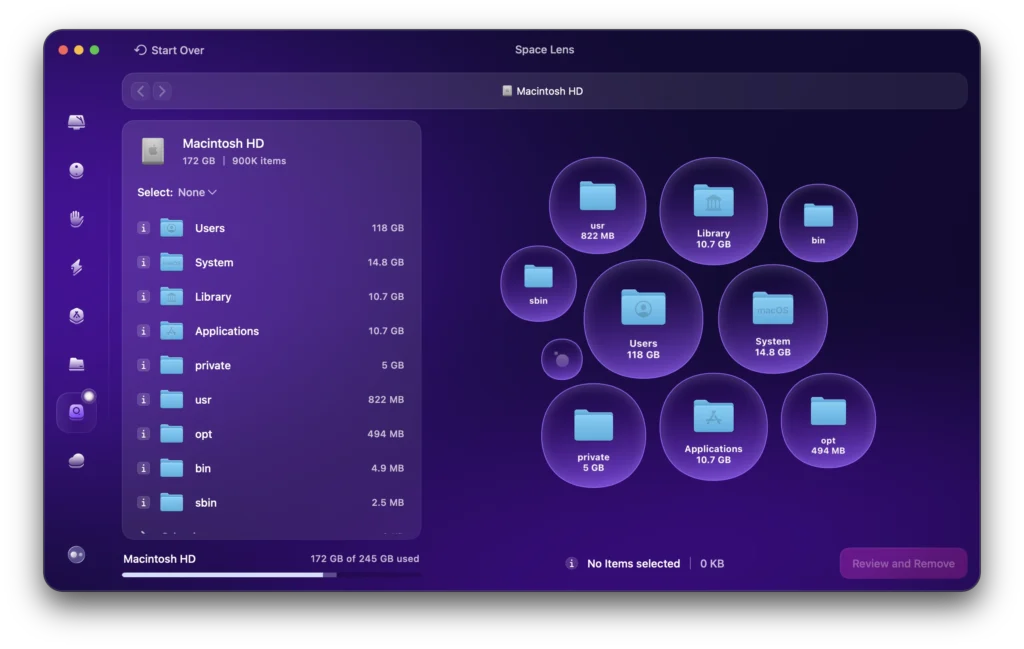
Task: Click the back chevron in navigation bar
Action: pyautogui.click(x=140, y=90)
